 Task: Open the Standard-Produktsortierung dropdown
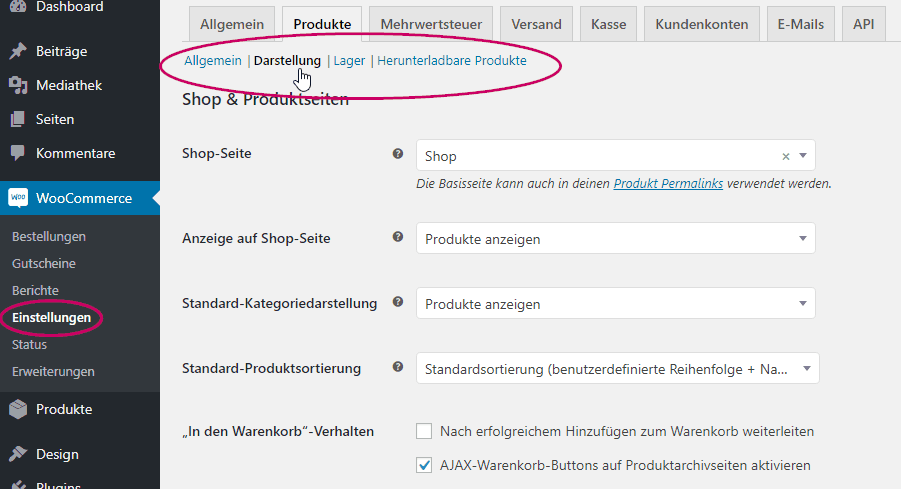coord(618,368)
